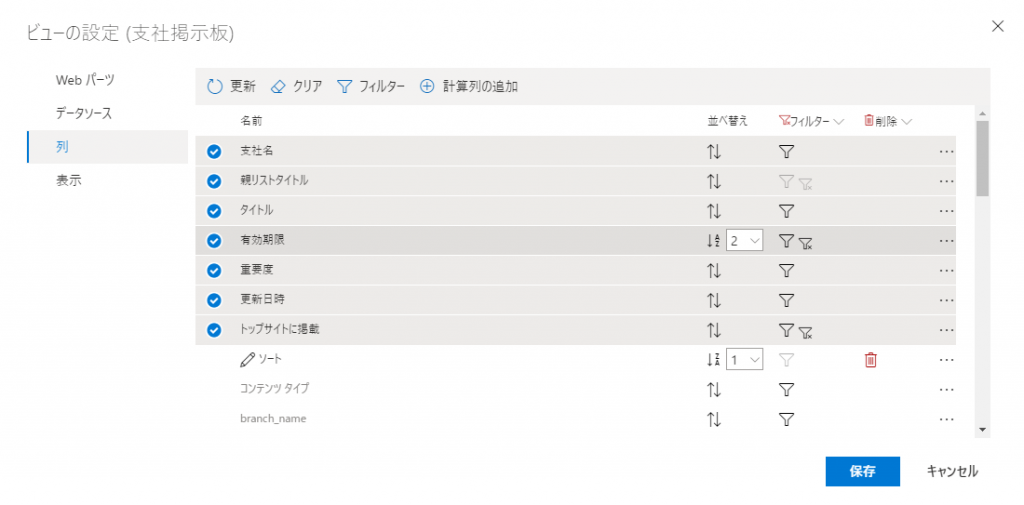Viewport: 1024px width, 505px height.
Task: Click the sort arrows icon for 支社名
Action: 714,152
